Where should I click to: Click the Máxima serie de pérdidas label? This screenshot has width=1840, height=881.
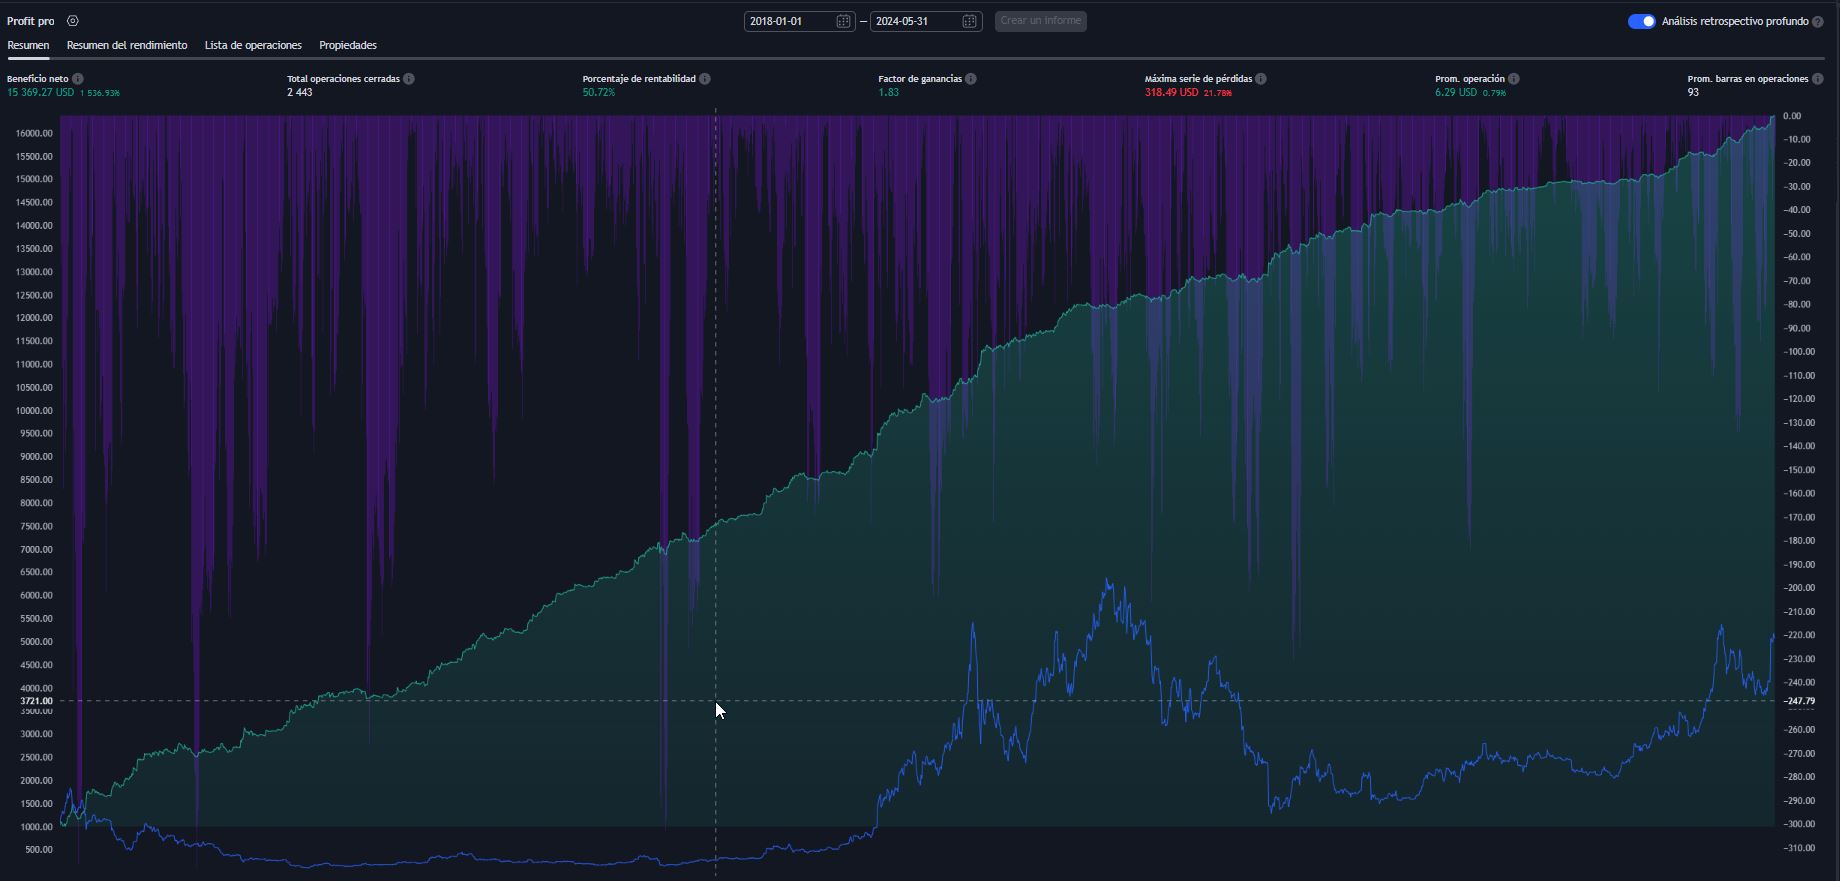click(x=1198, y=79)
